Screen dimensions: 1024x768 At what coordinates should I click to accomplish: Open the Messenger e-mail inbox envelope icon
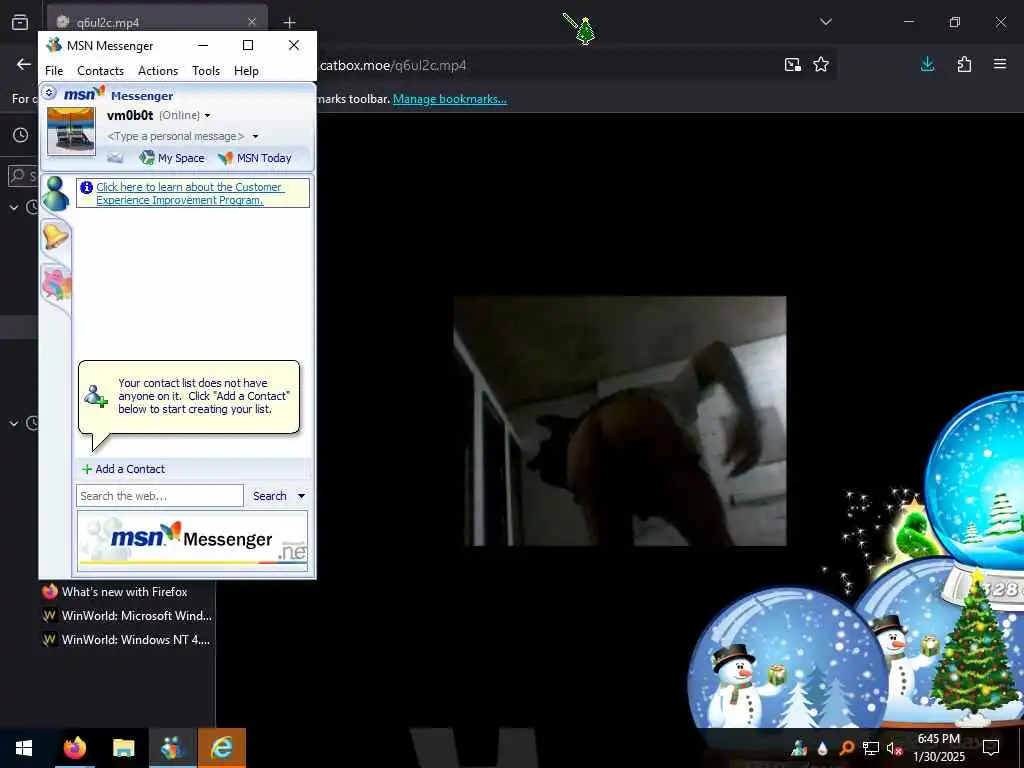tap(115, 157)
